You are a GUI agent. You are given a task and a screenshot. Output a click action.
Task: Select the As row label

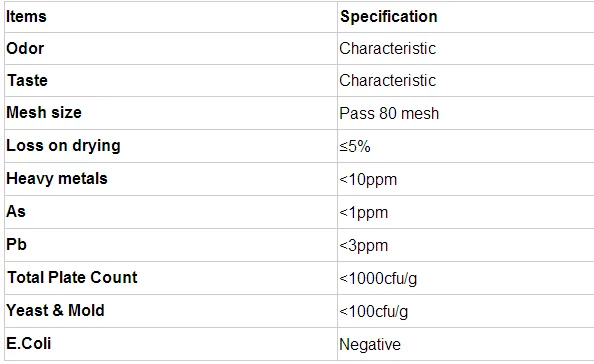coord(16,211)
